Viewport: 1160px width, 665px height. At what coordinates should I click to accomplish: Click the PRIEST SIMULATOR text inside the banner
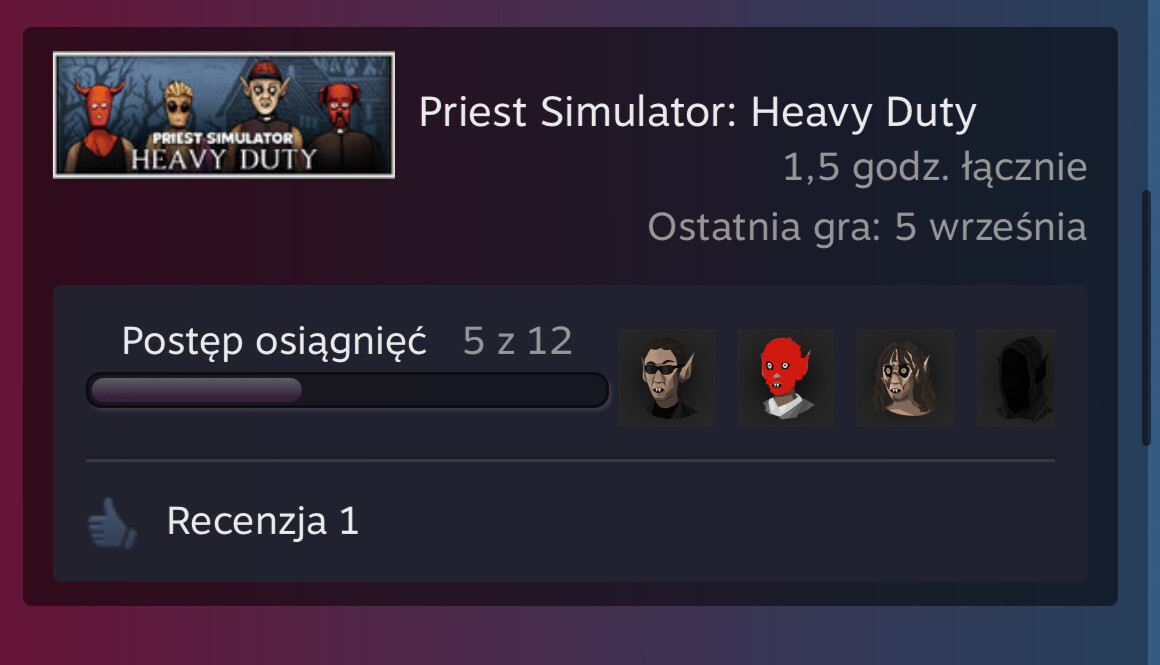[223, 138]
